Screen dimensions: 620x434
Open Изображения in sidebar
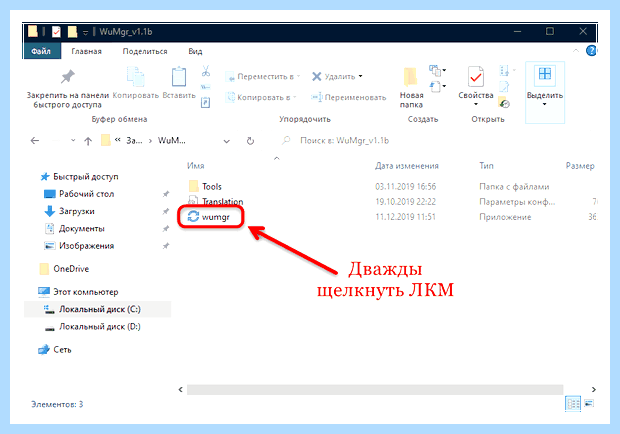pos(87,245)
